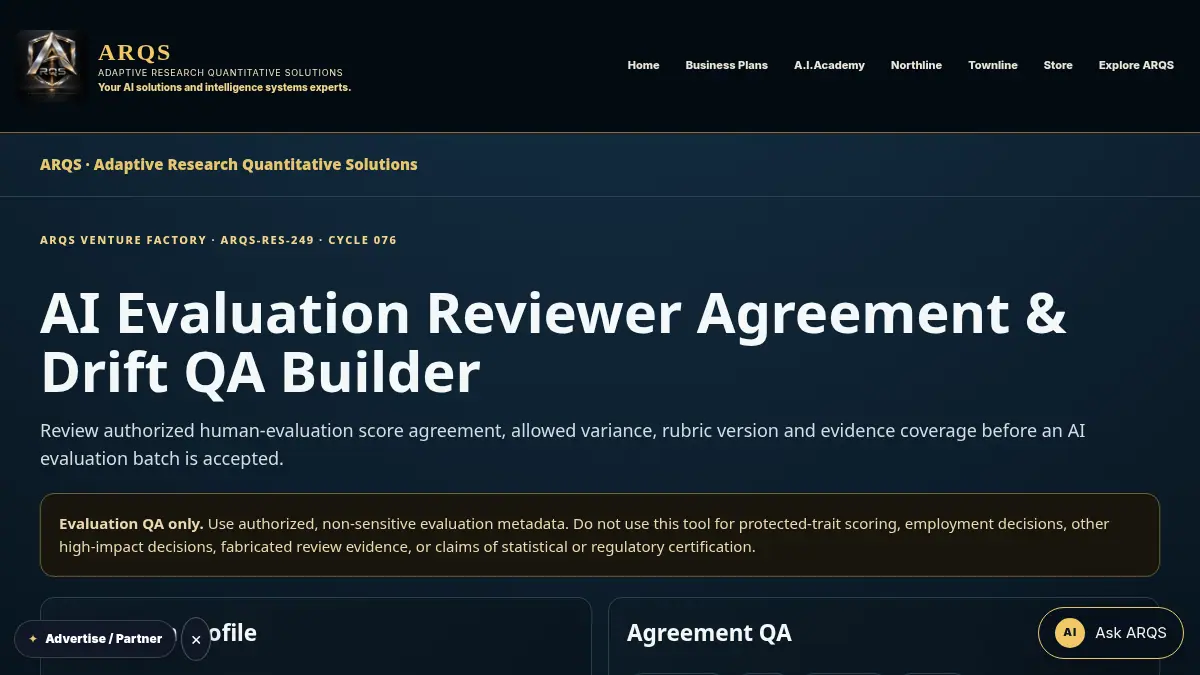Click the Agreement QA heading

[x=709, y=633]
